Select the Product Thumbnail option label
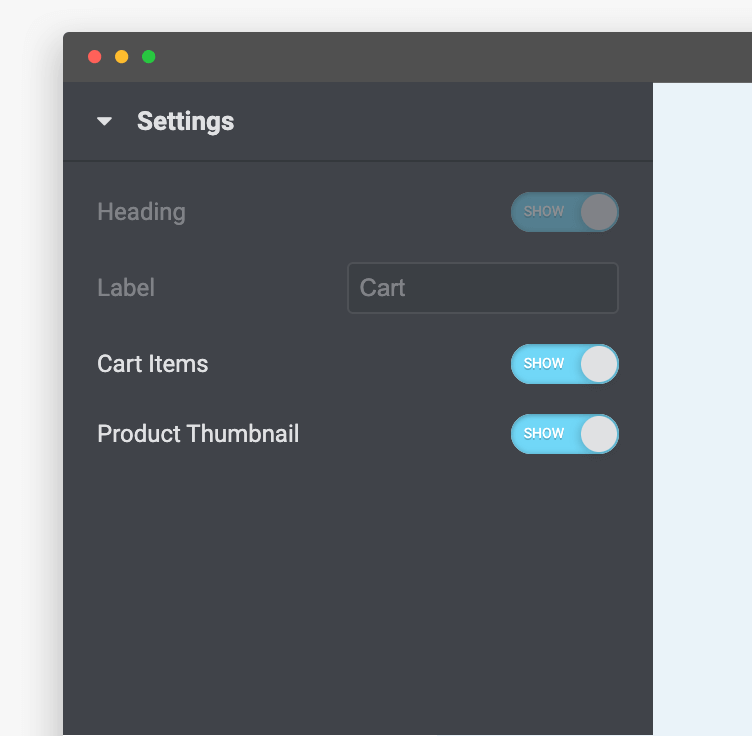Image resolution: width=752 pixels, height=736 pixels. click(198, 434)
